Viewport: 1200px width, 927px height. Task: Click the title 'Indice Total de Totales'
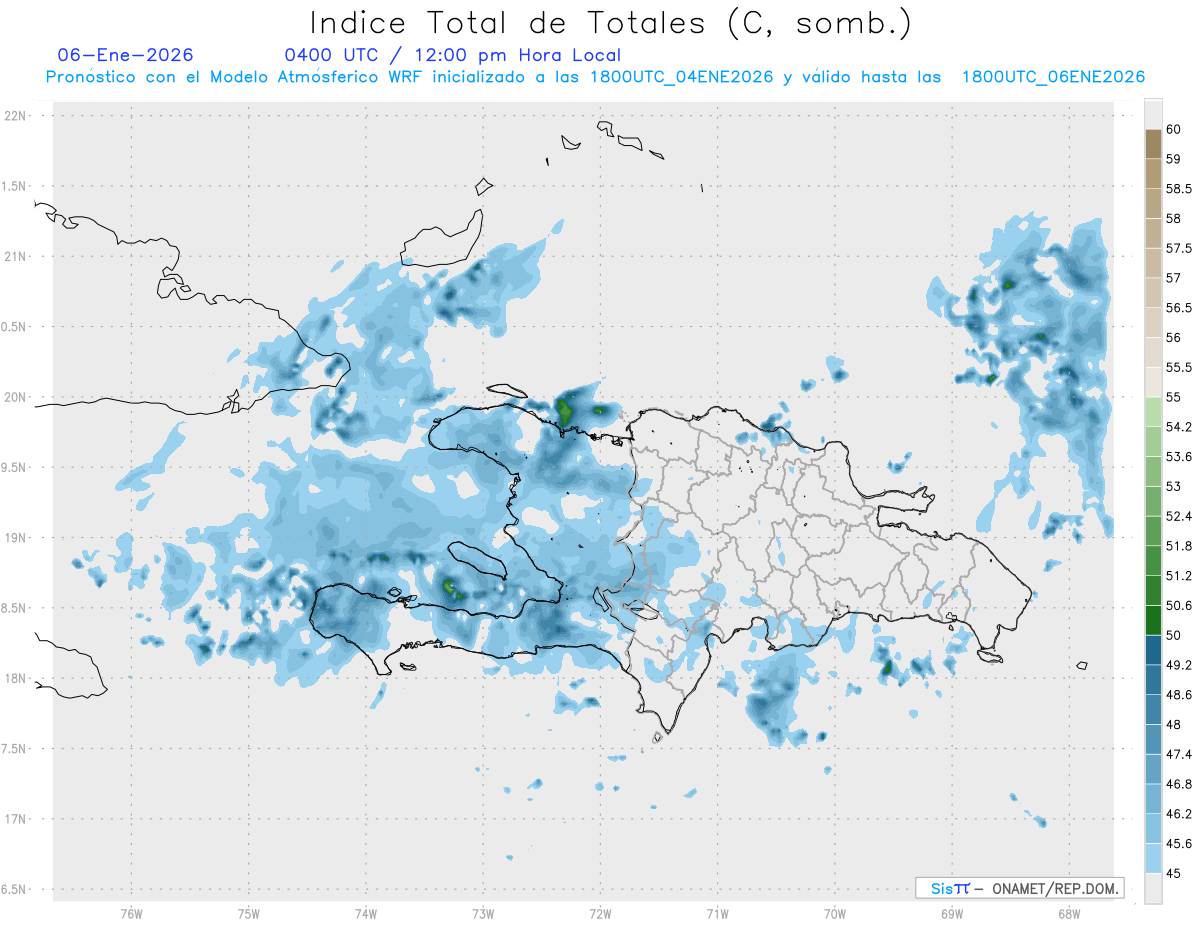[x=513, y=22]
